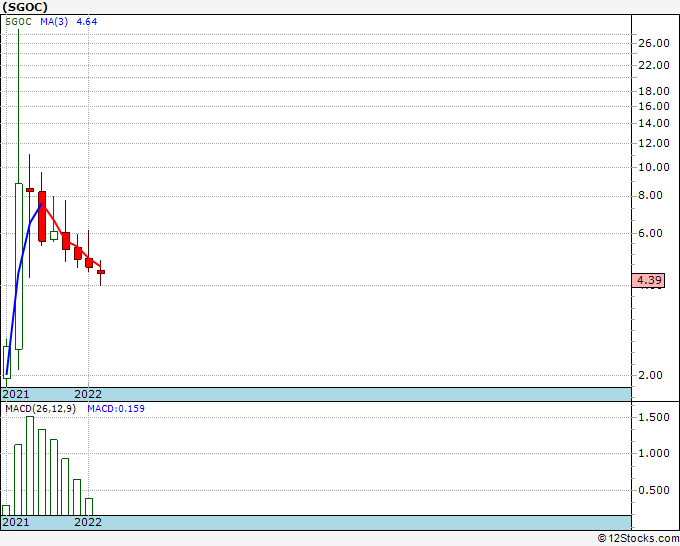
Task: Click the MA(3) indicator label
Action: click(54, 22)
